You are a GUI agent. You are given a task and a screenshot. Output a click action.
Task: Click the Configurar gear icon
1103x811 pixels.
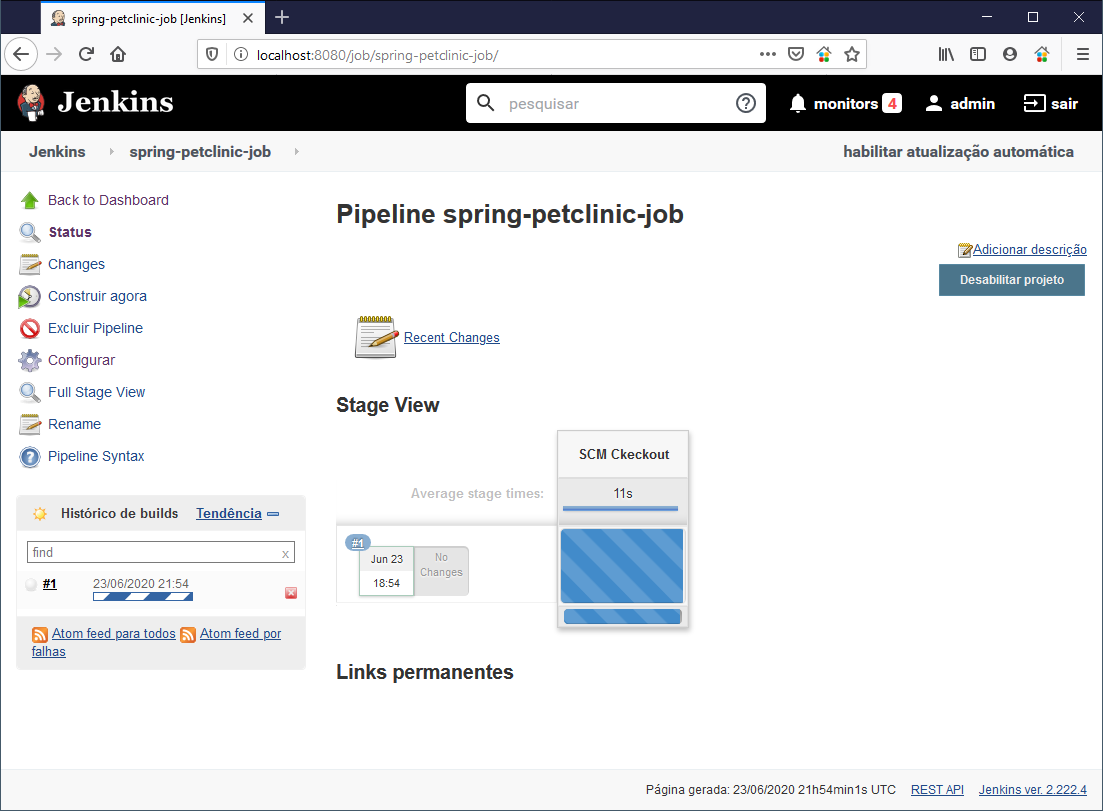[30, 361]
